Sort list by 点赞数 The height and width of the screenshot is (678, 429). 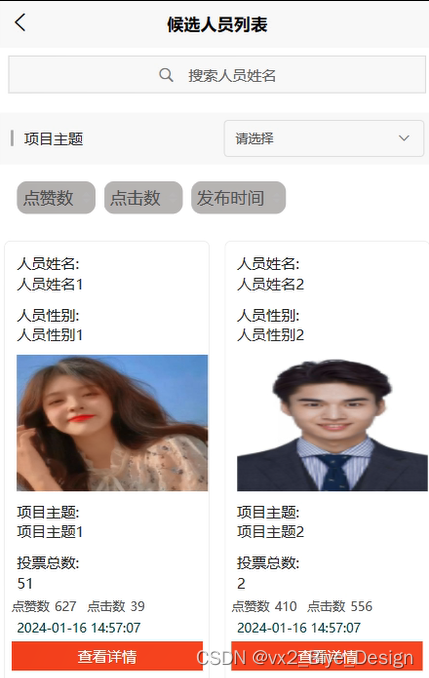click(56, 198)
